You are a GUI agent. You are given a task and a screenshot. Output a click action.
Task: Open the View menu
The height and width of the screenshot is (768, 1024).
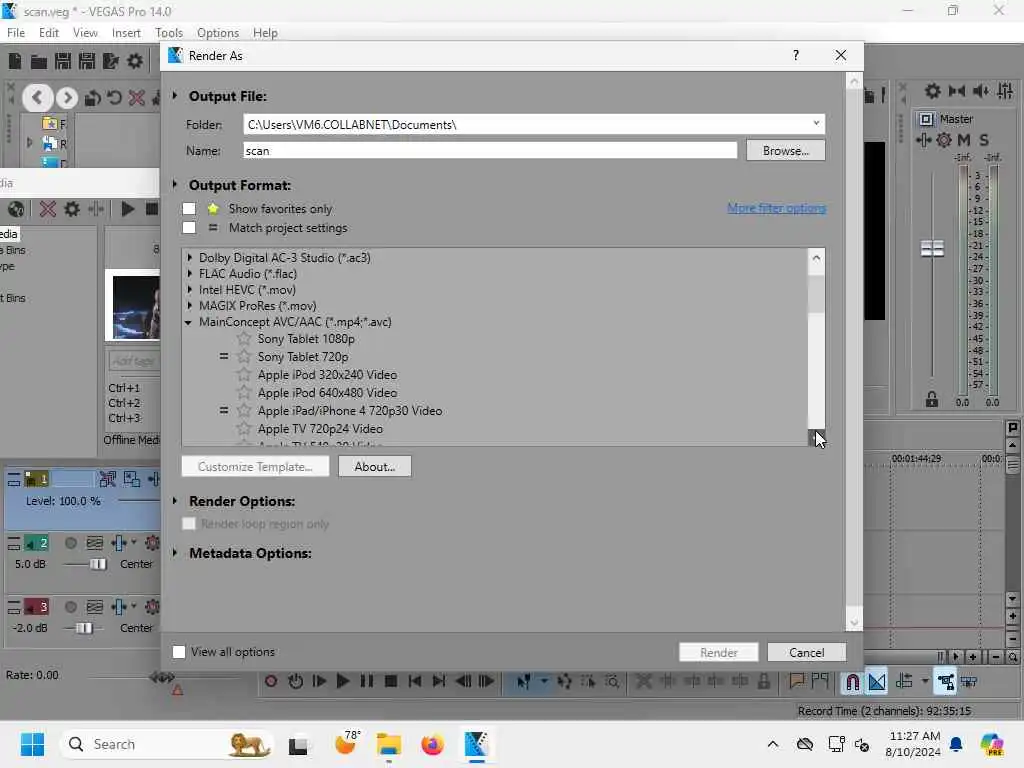[x=85, y=33]
